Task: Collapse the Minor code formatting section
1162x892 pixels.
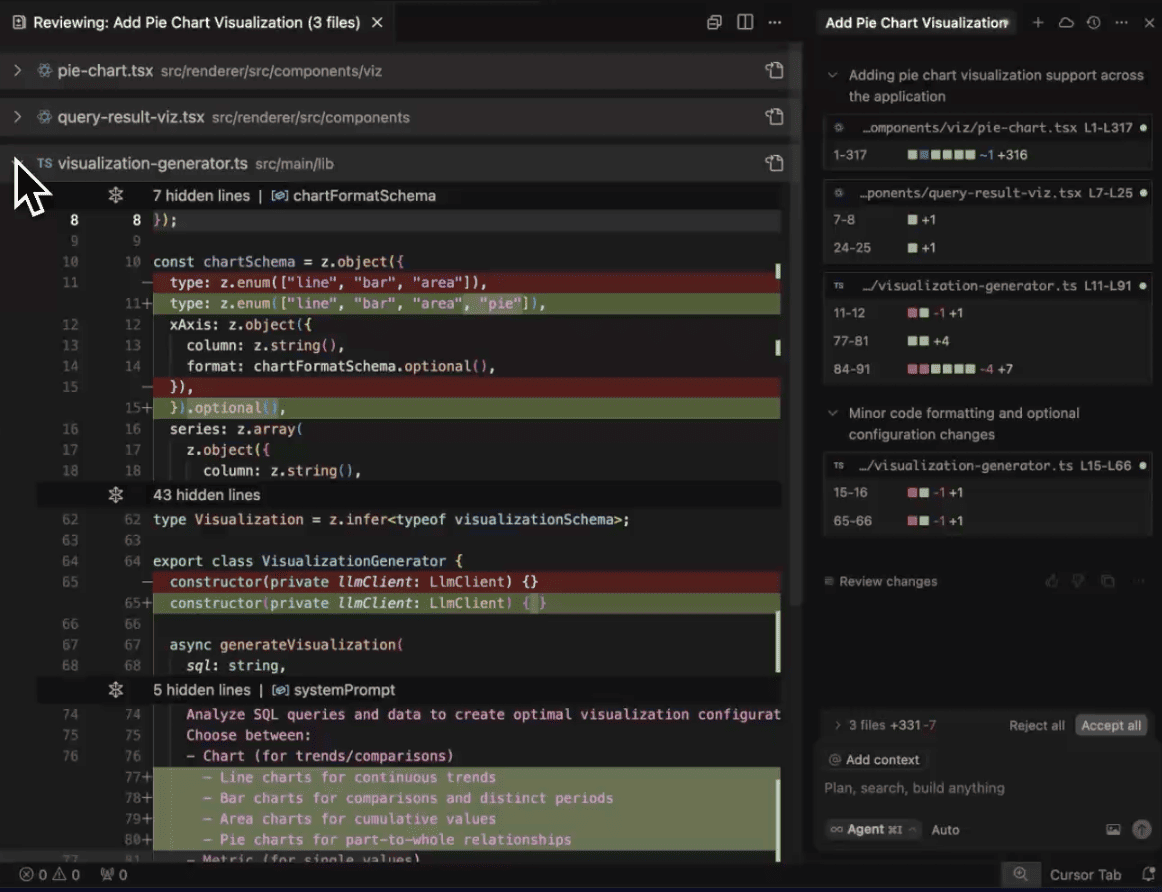Action: 832,413
